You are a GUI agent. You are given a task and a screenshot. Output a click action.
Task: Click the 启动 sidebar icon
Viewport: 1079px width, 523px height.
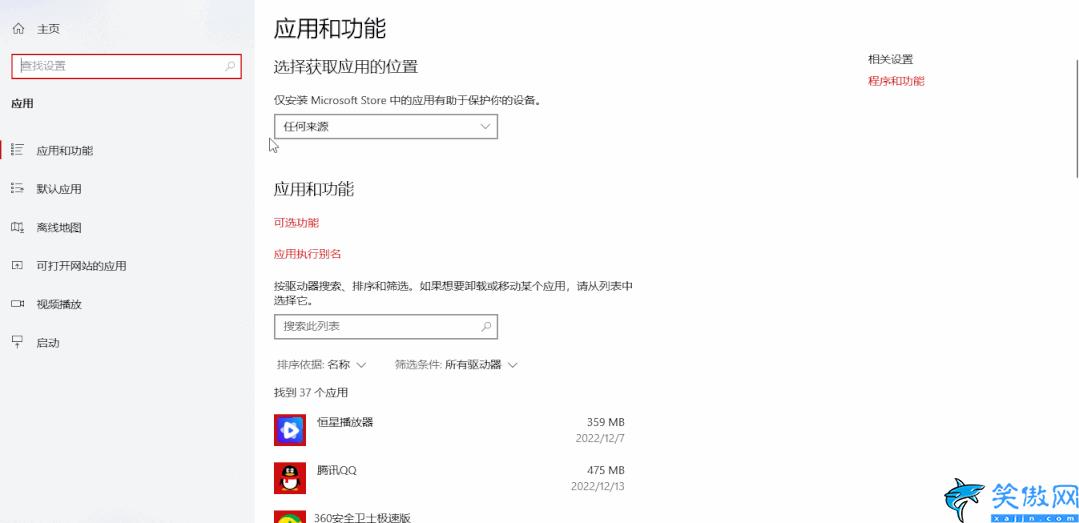18,342
